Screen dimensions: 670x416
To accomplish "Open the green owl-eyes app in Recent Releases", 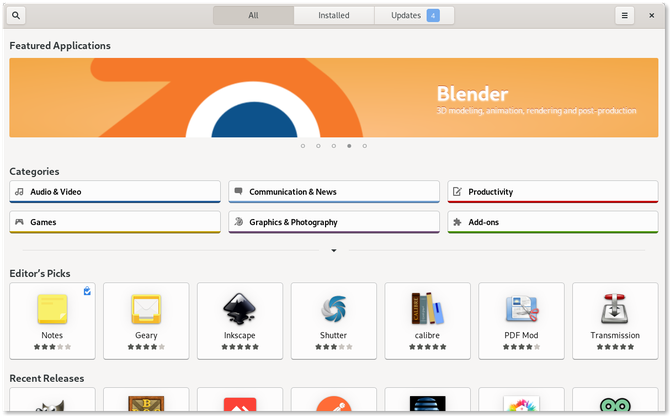I will tap(615, 401).
